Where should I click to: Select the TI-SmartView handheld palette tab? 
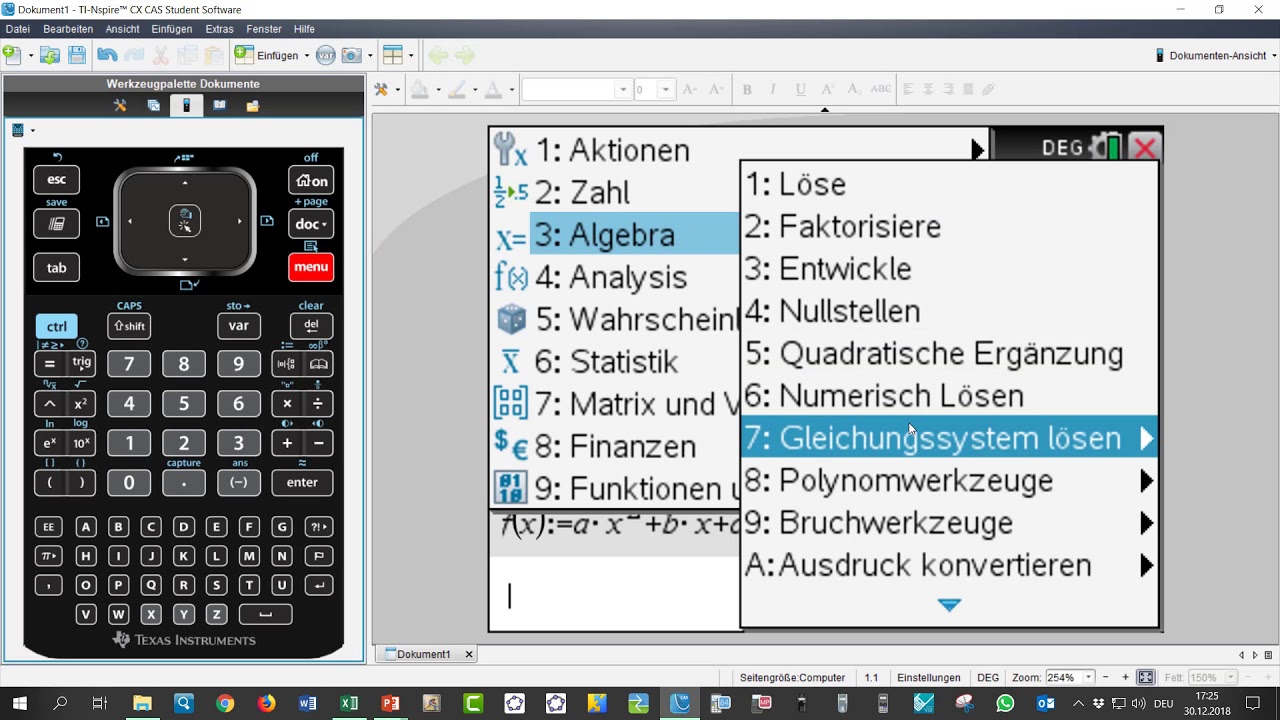(x=186, y=105)
